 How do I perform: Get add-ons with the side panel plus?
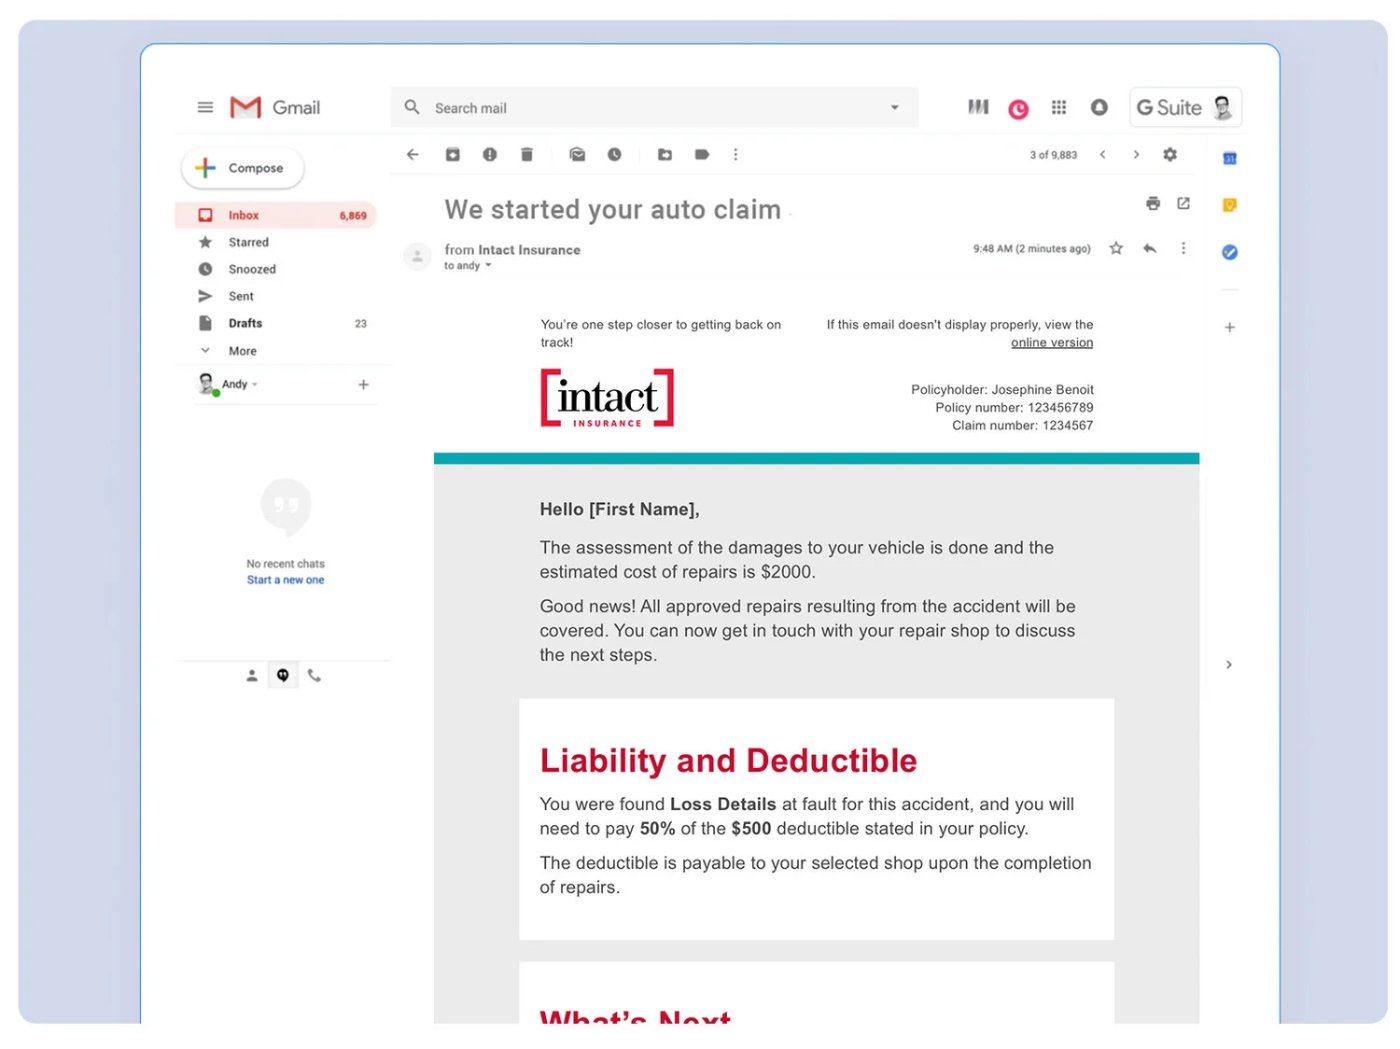(1230, 327)
